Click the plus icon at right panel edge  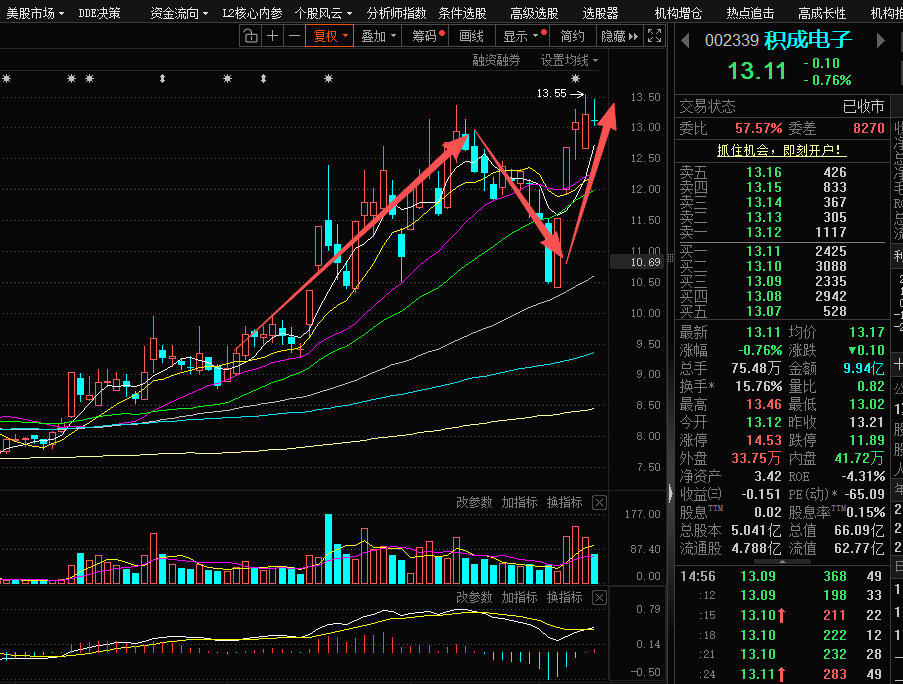pos(898,364)
